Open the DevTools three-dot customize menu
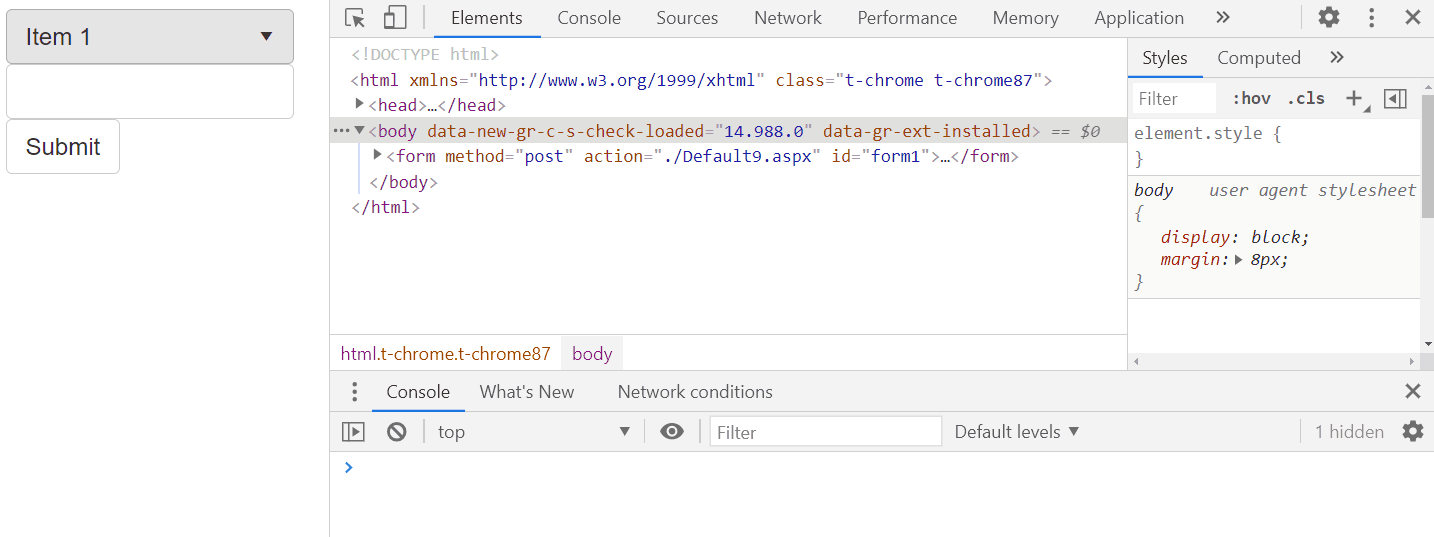Viewport: 1434px width, 537px height. click(1371, 18)
